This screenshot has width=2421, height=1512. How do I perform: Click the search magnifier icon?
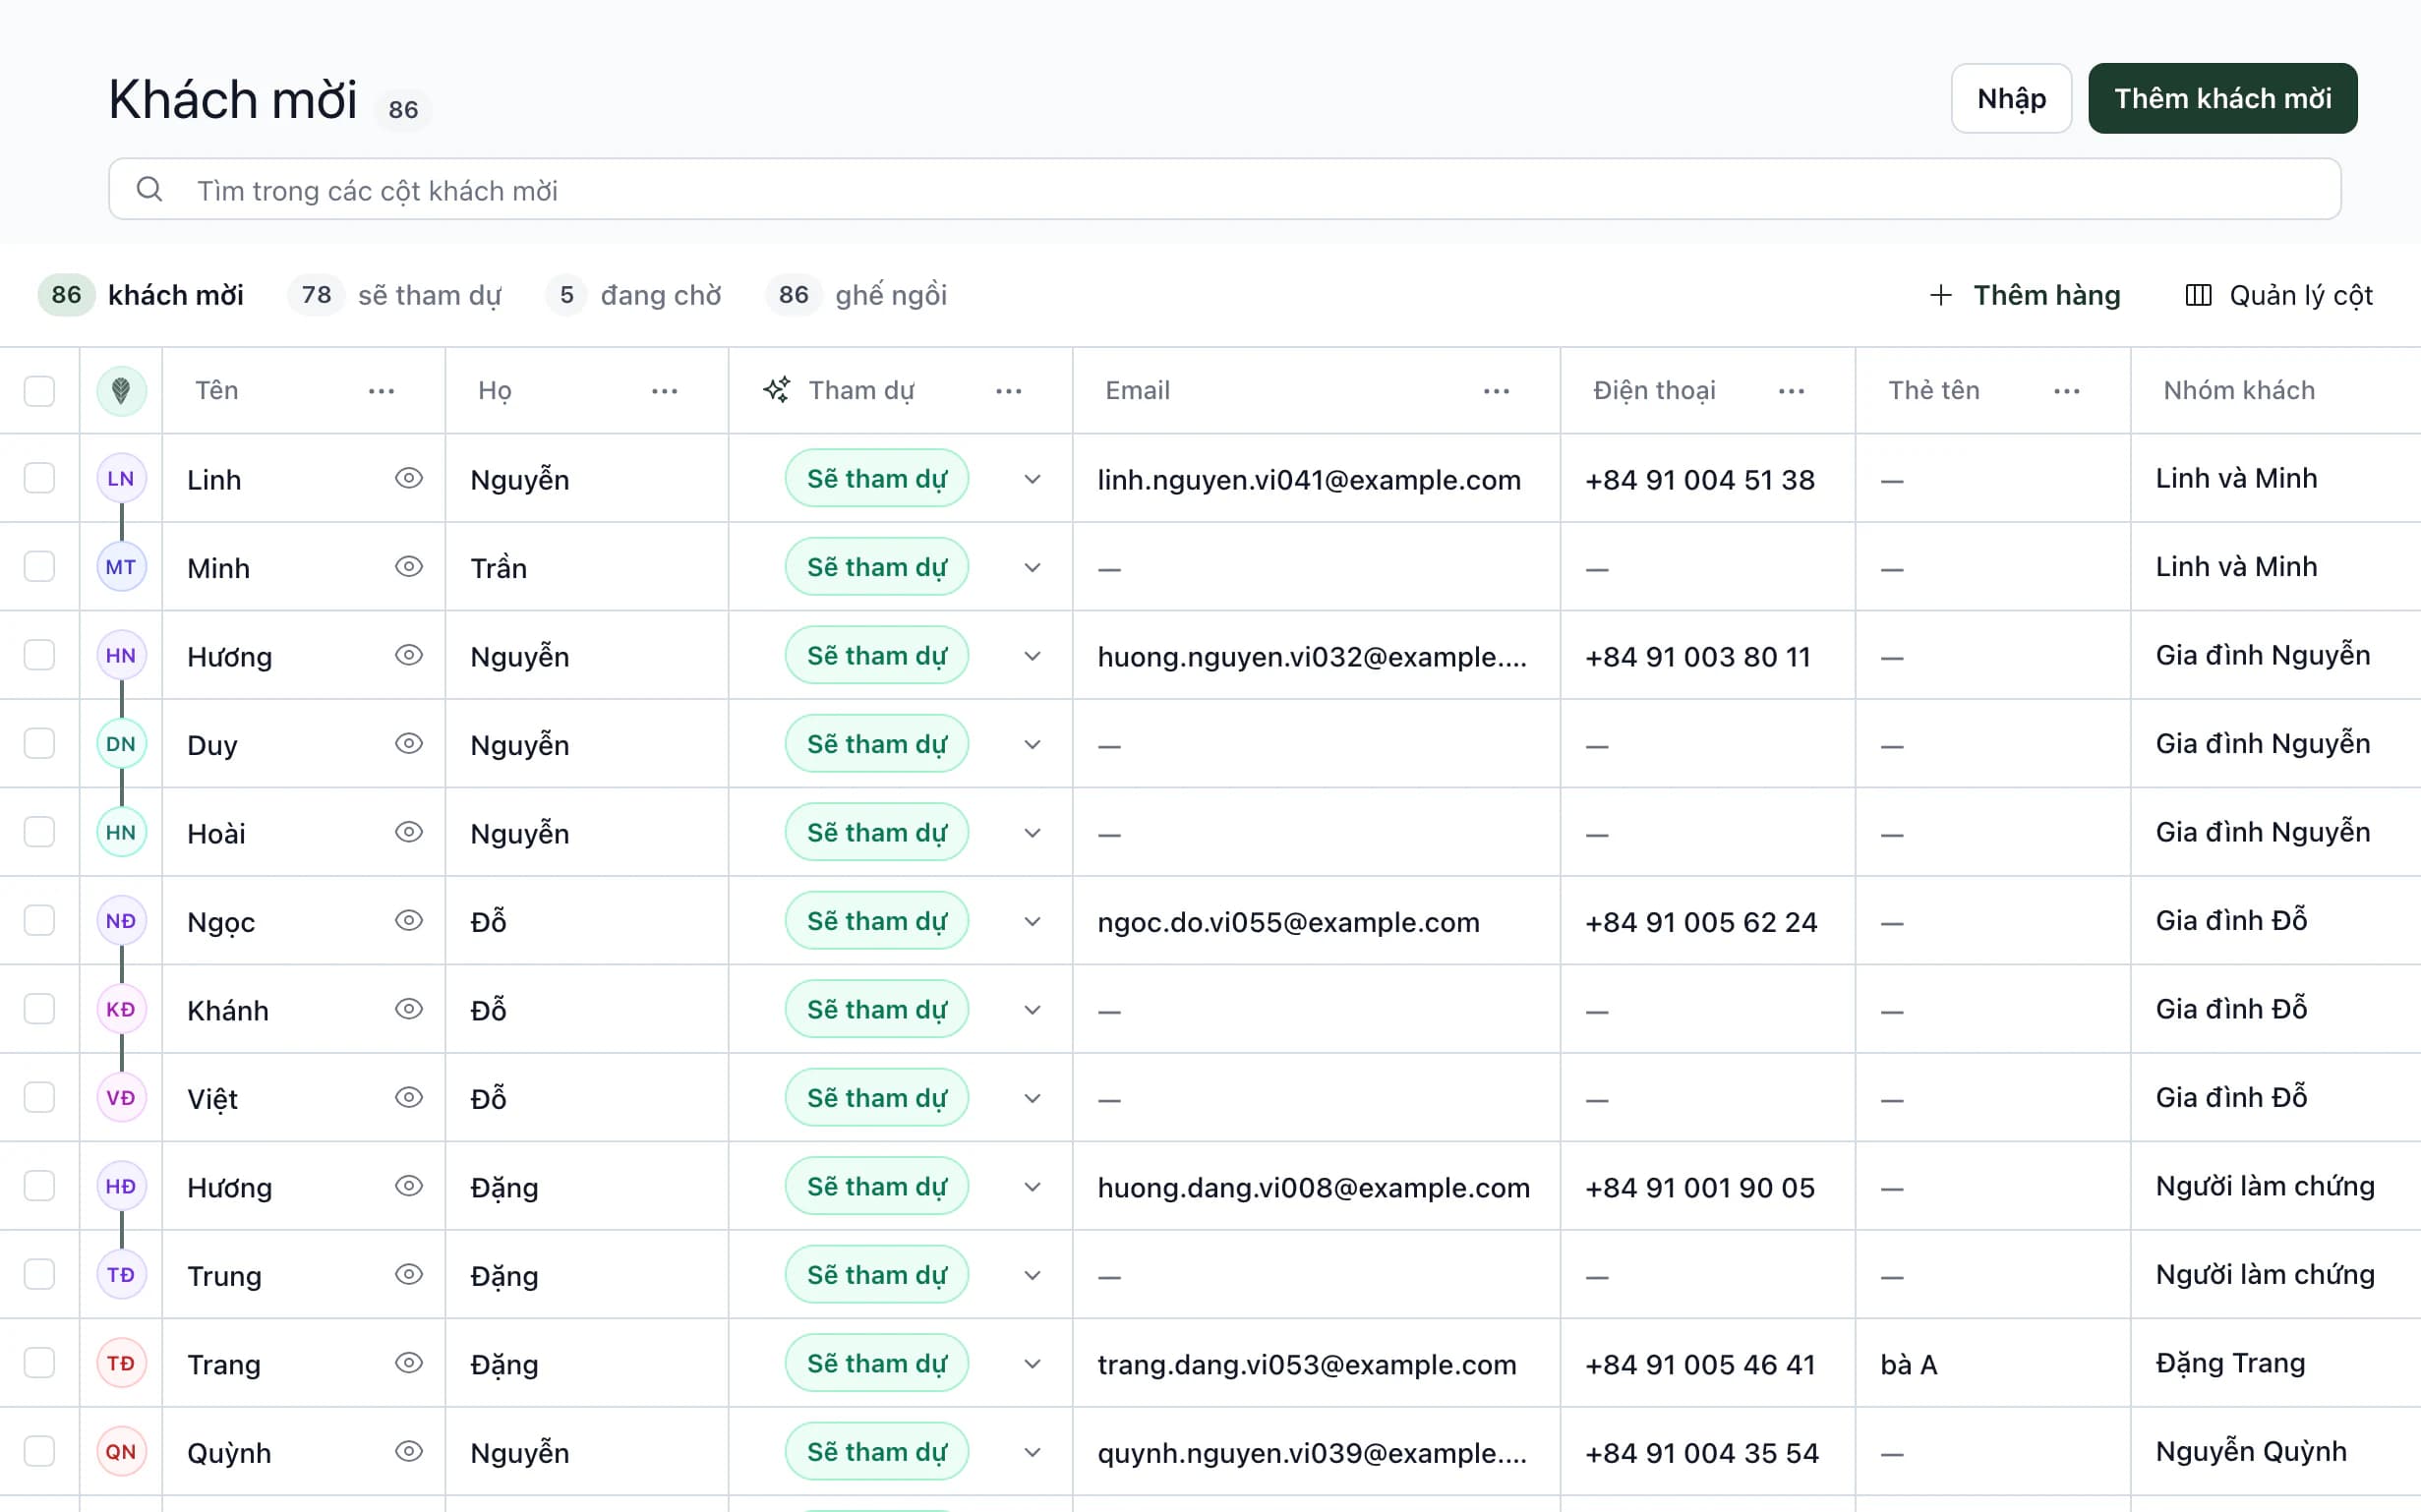[149, 189]
